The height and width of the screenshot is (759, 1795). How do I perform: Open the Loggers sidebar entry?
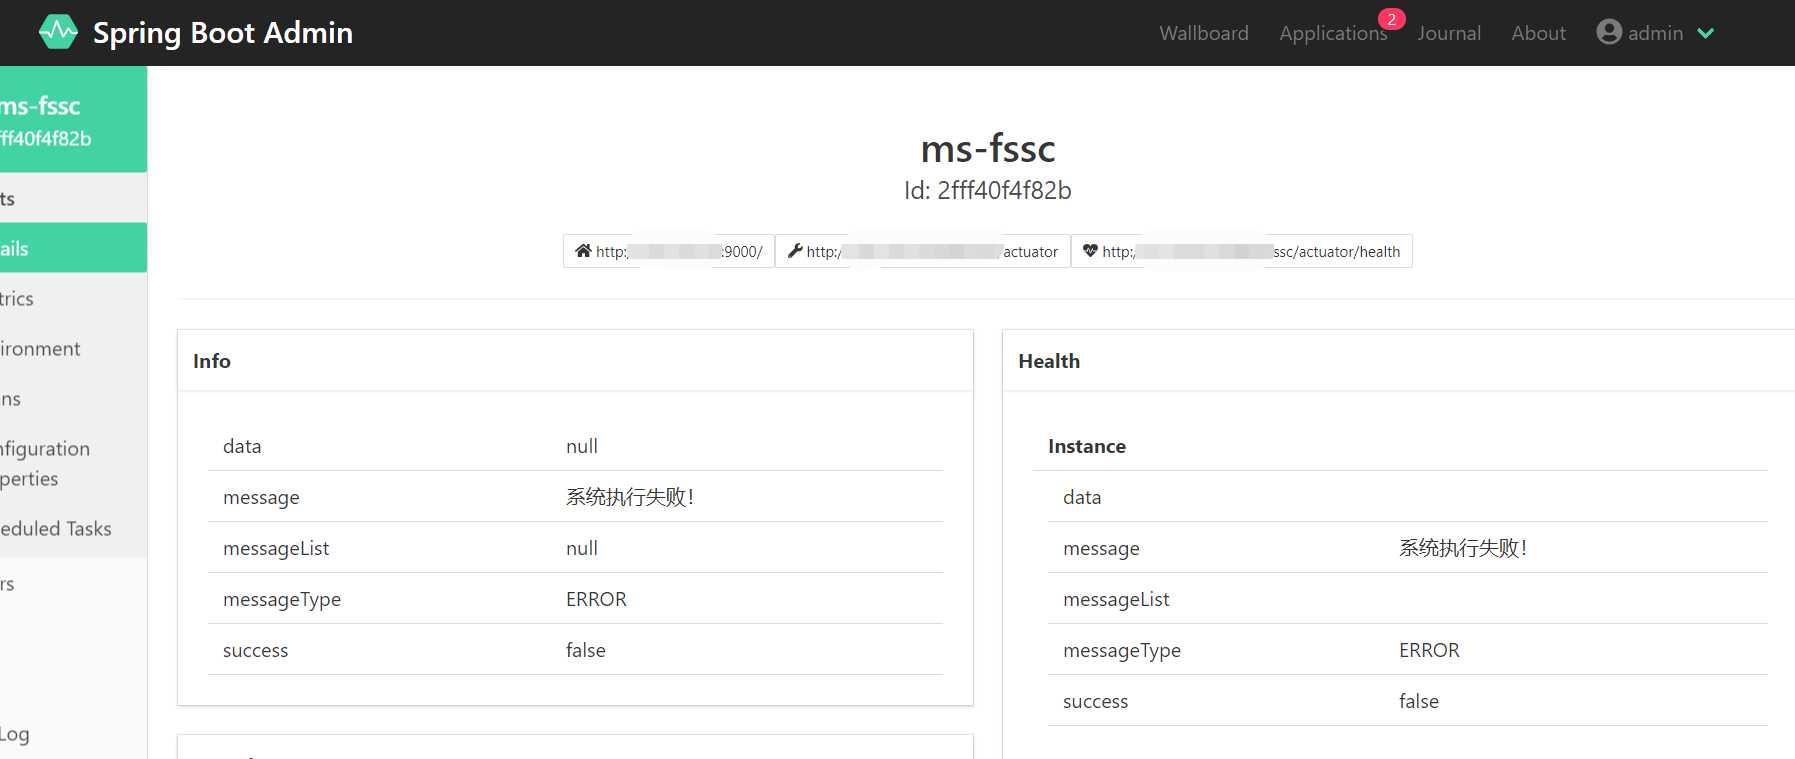[x=73, y=583]
